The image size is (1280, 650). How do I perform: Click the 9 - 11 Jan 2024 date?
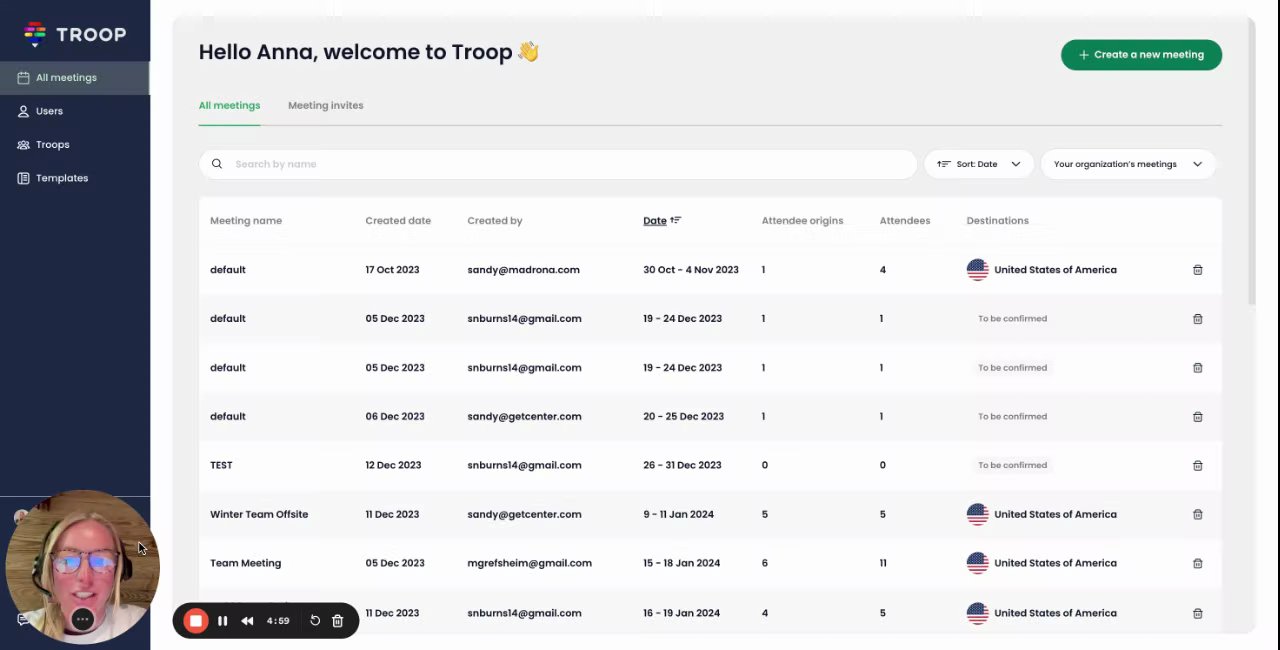click(678, 514)
